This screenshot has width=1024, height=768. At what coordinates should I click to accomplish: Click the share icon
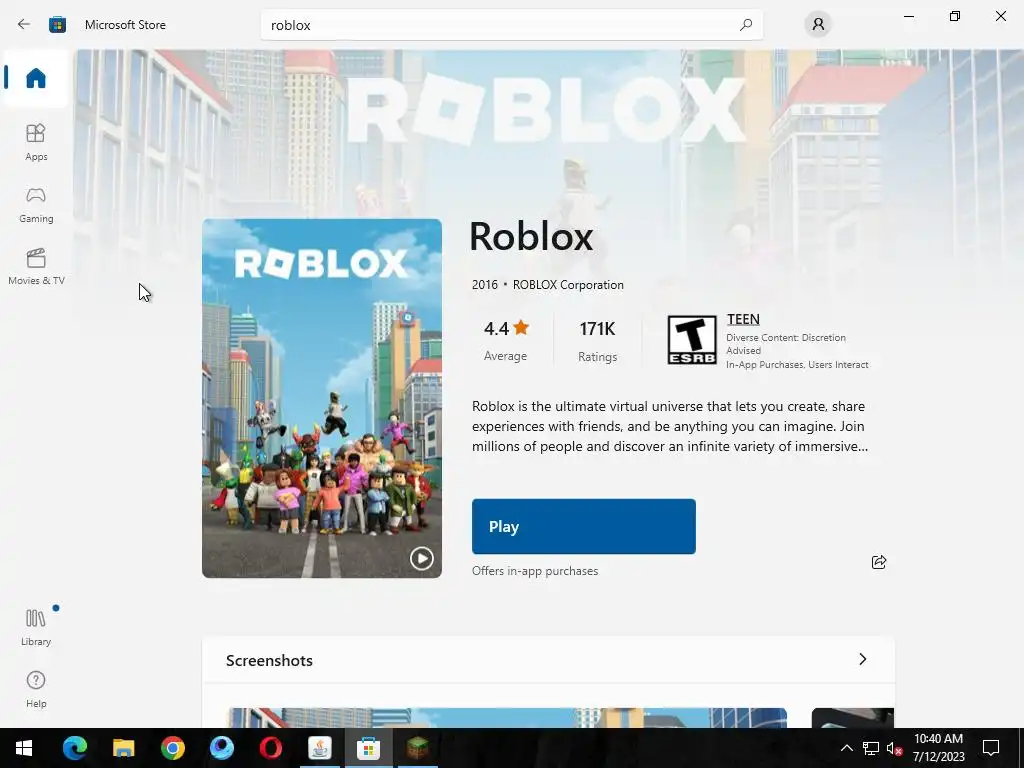pos(879,562)
